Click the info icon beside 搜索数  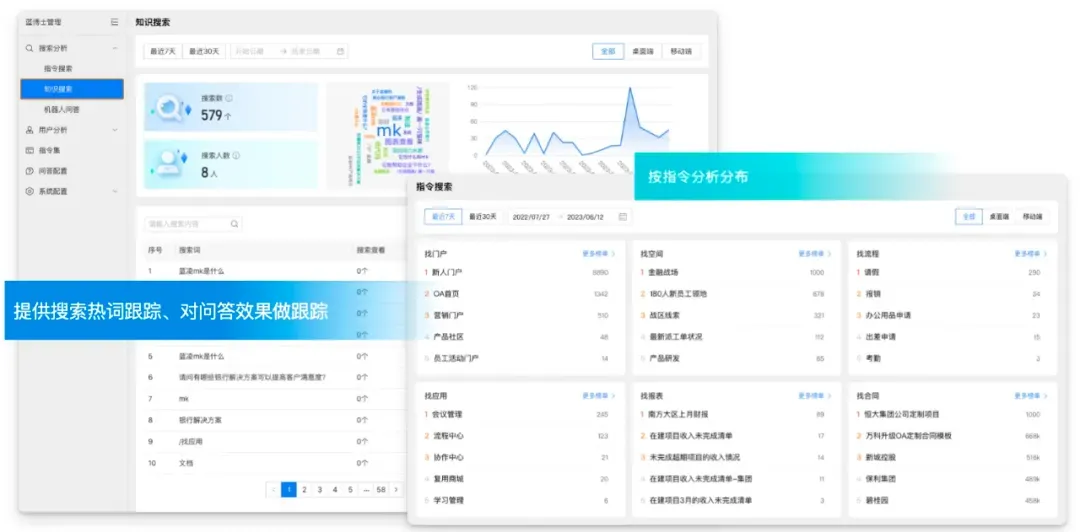tap(229, 99)
